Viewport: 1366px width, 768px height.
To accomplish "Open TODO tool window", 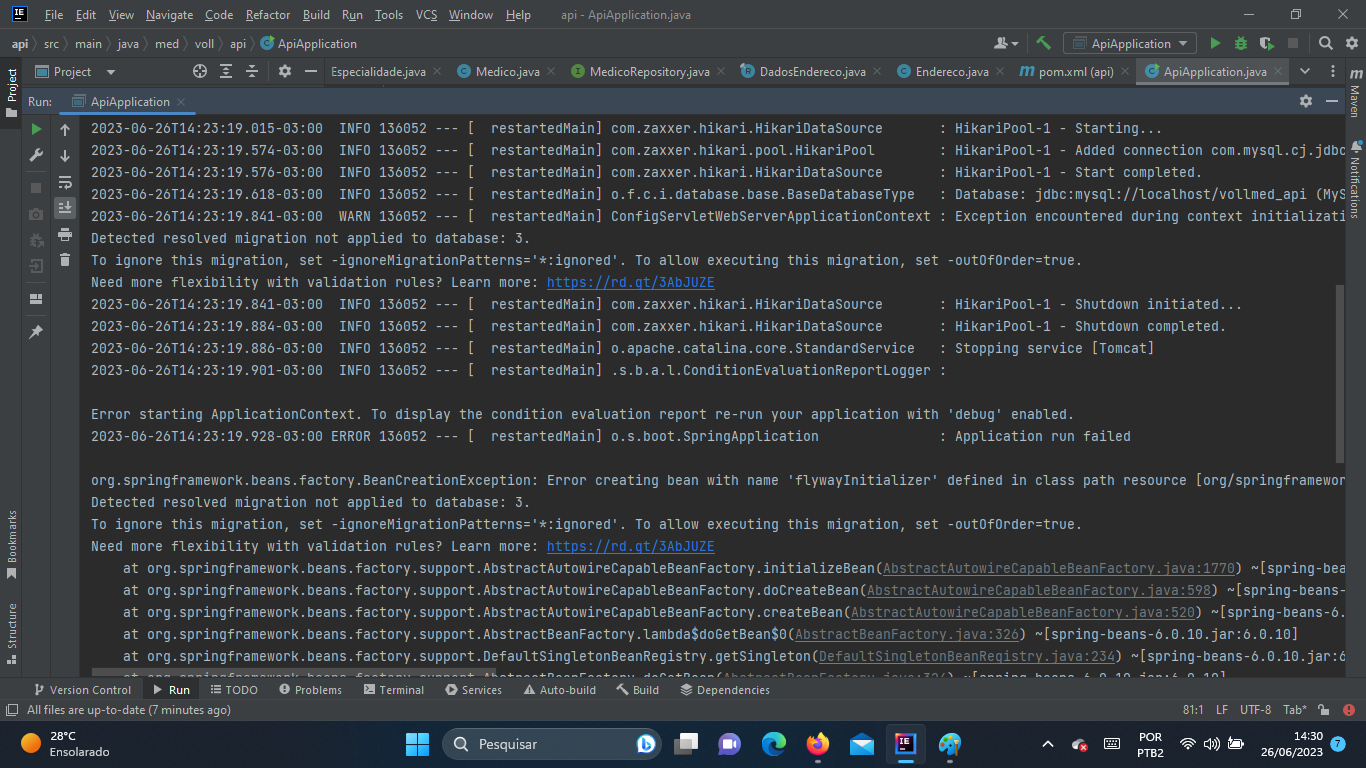I will point(232,690).
